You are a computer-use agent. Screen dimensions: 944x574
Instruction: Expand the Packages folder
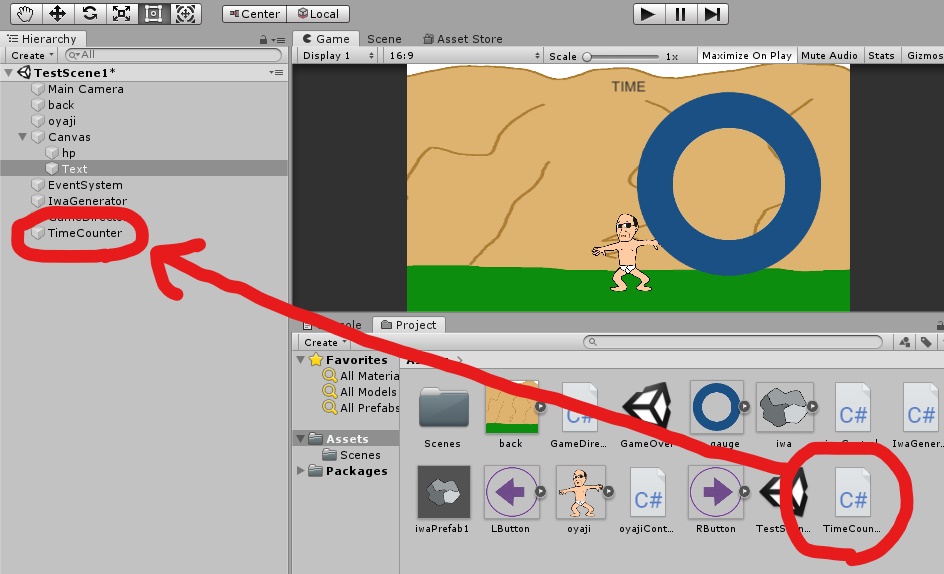tap(300, 470)
